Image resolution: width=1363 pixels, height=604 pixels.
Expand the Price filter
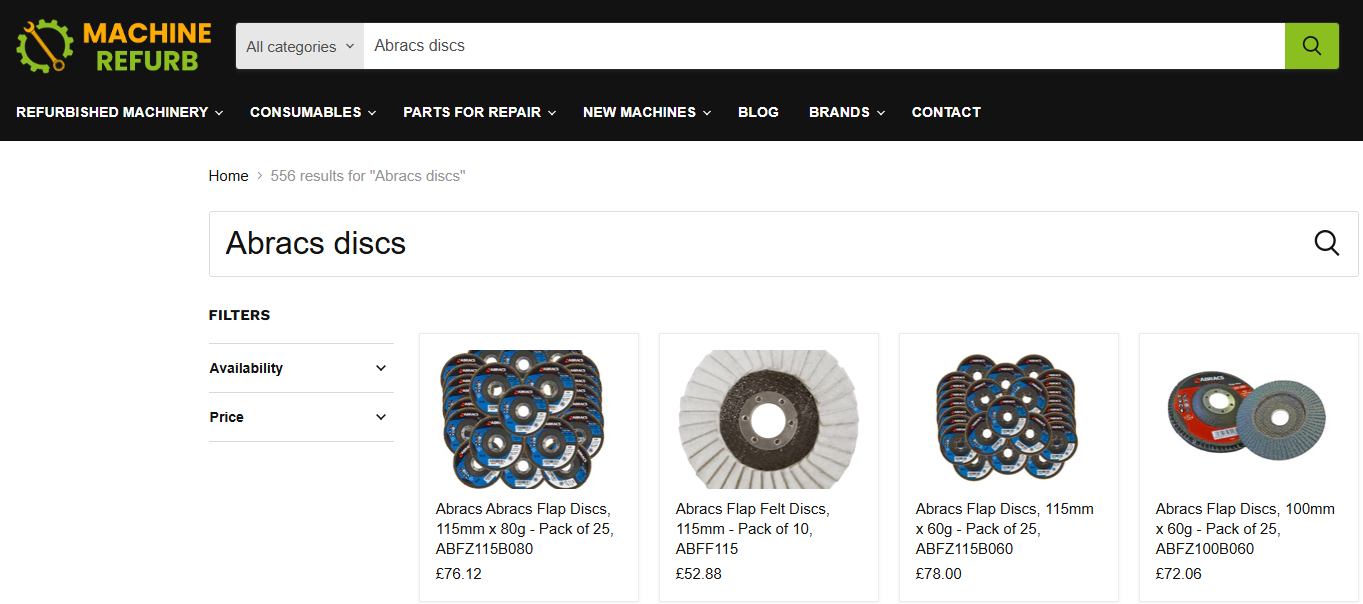pos(300,417)
